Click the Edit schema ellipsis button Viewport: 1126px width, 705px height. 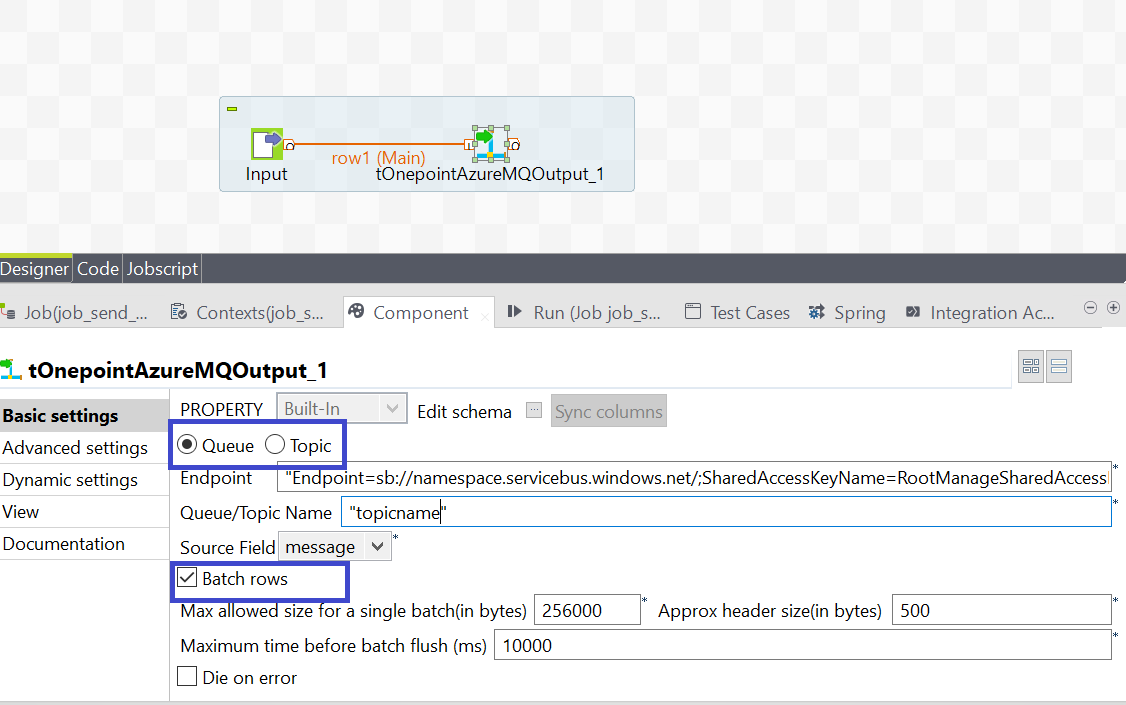534,411
